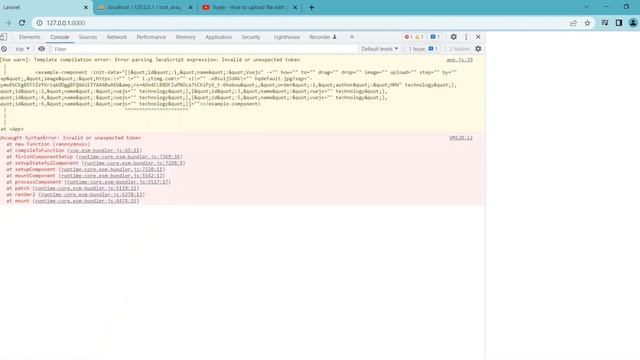
Task: Switch to the localhost / 127.0.0.1 tab
Action: coord(145,7)
